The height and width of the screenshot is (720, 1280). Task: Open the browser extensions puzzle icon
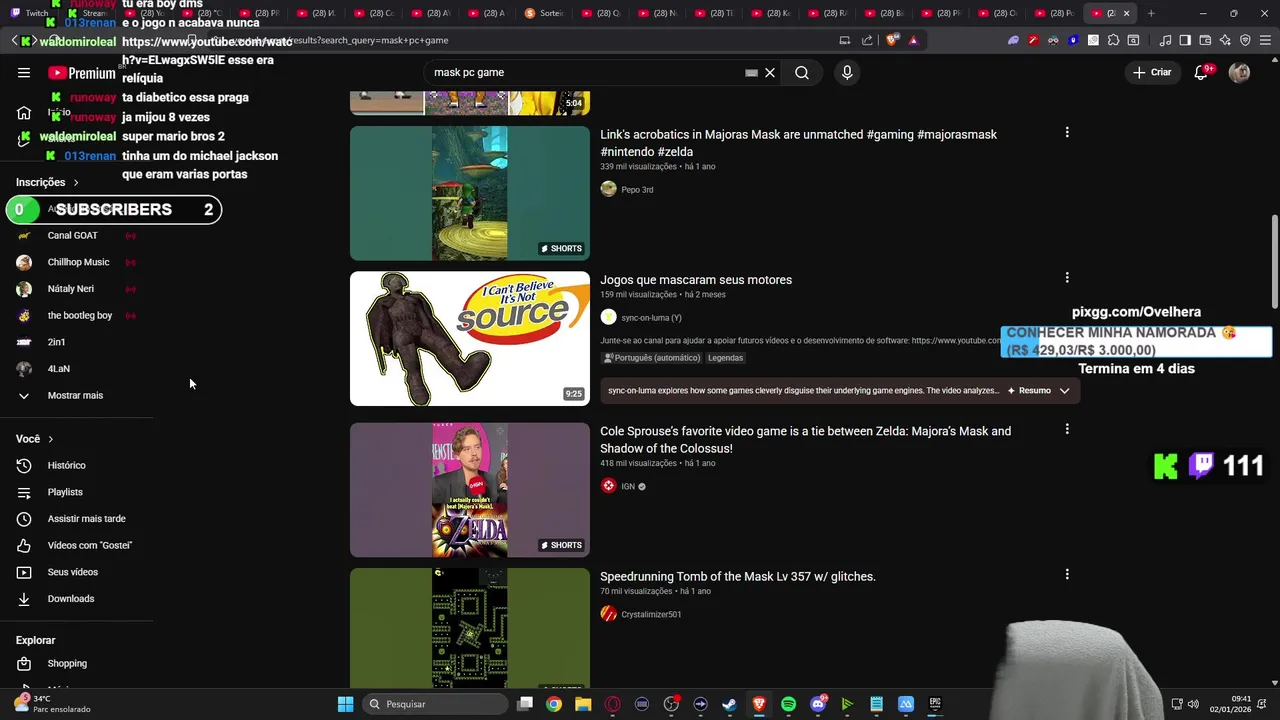(1113, 40)
